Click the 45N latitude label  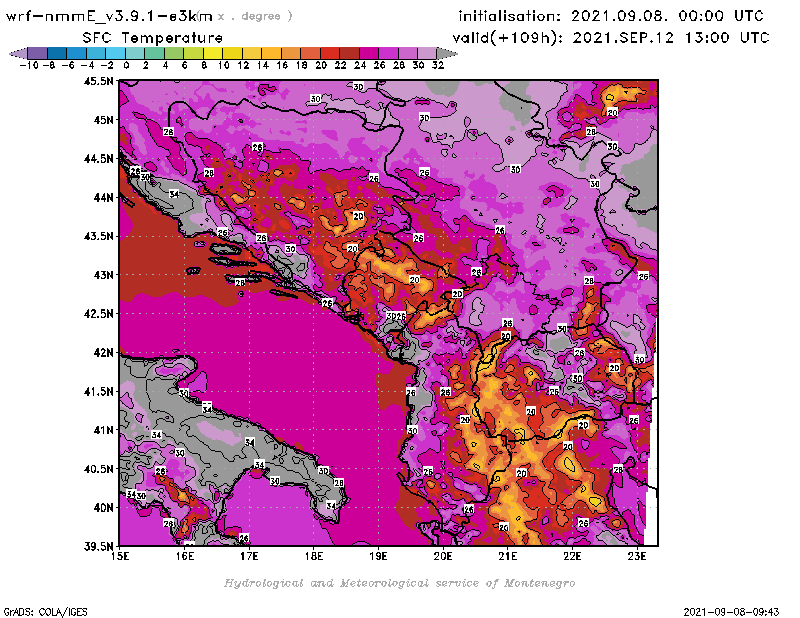point(103,120)
